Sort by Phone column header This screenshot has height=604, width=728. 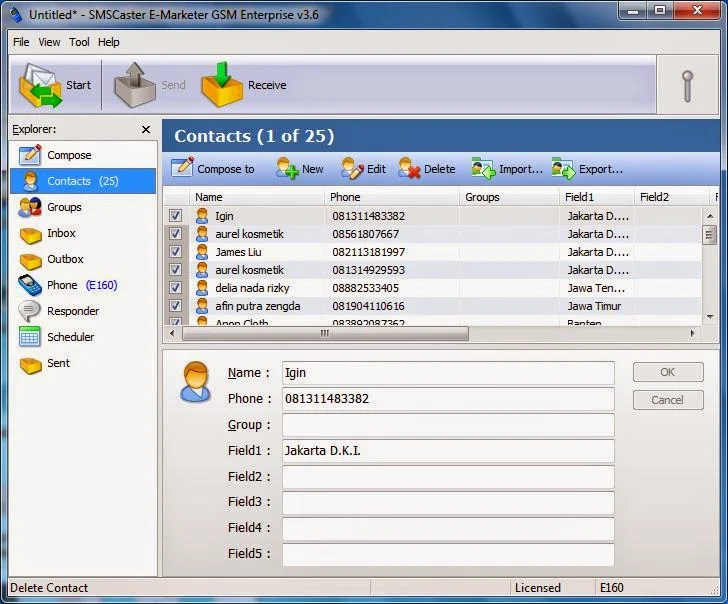[392, 197]
